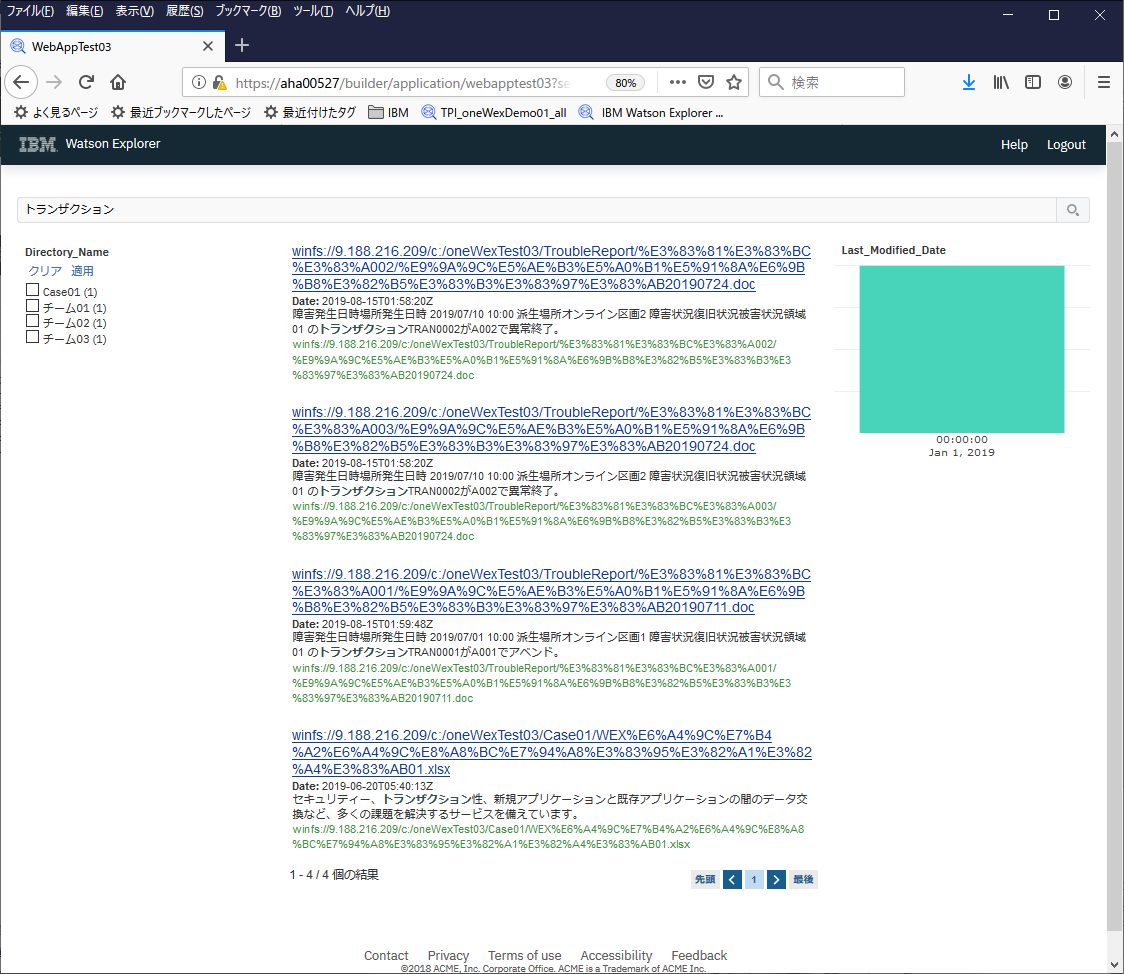
Task: Open the hamburger application menu
Action: [x=1104, y=82]
